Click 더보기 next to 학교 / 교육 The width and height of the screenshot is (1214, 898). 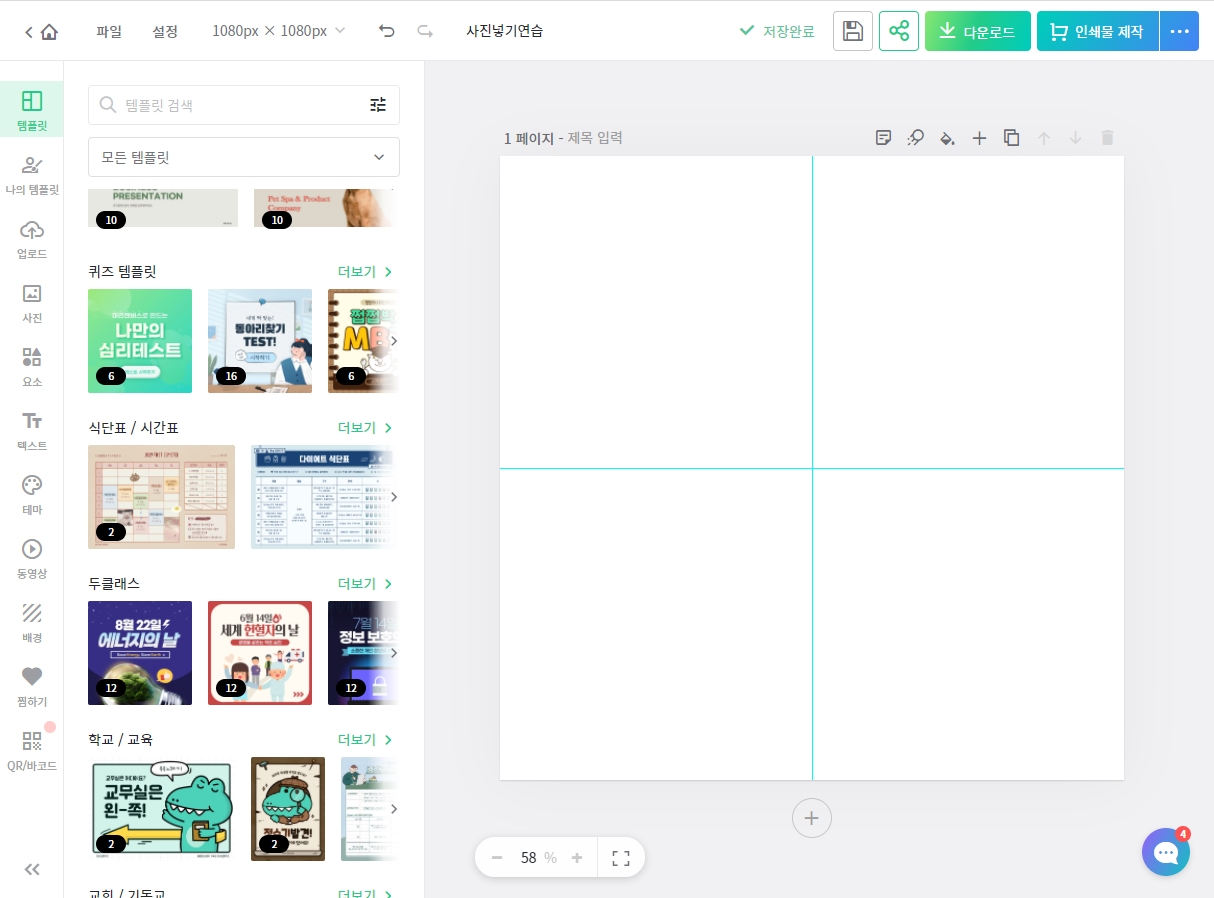click(x=365, y=740)
